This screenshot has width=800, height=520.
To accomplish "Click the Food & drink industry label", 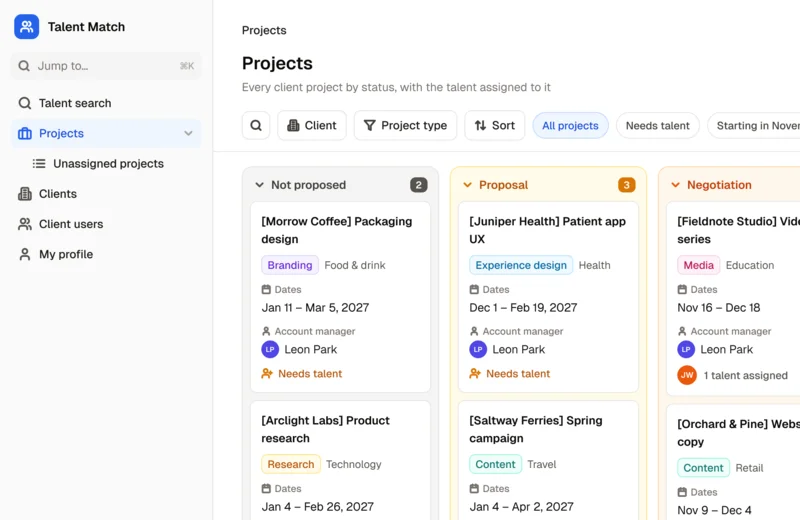I will [x=355, y=265].
